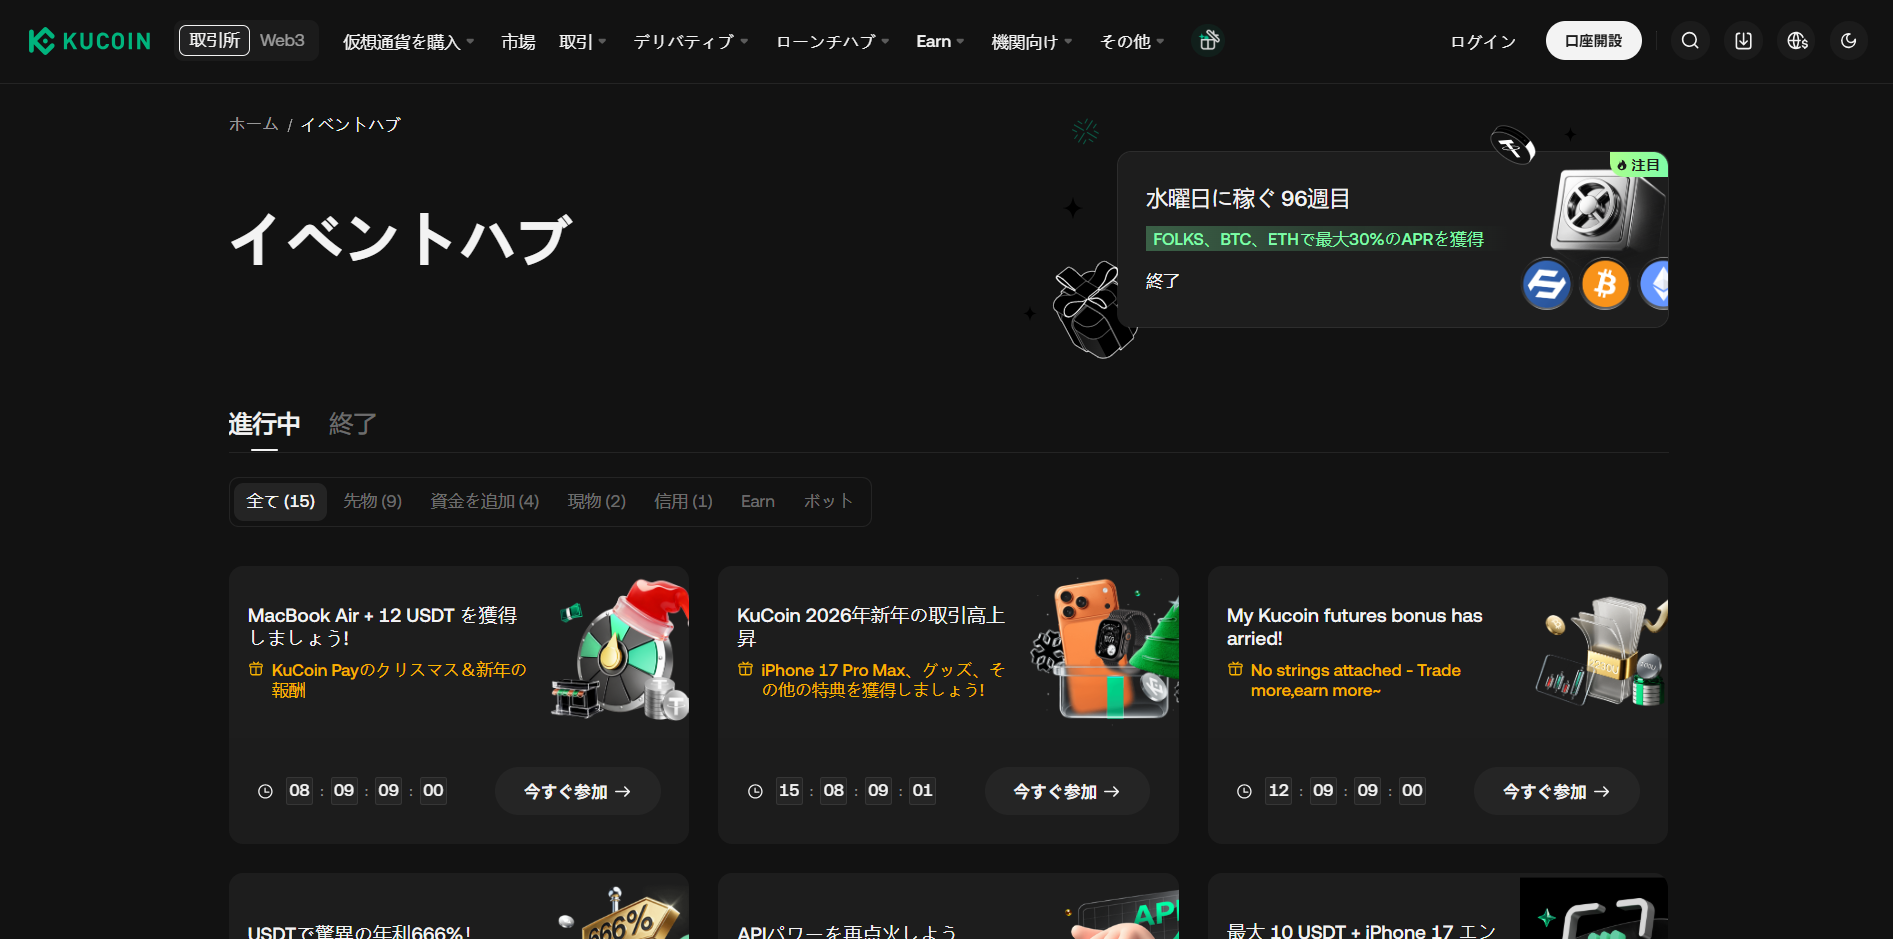Select the 先物 (9) filter tab
1893x939 pixels.
coord(372,501)
